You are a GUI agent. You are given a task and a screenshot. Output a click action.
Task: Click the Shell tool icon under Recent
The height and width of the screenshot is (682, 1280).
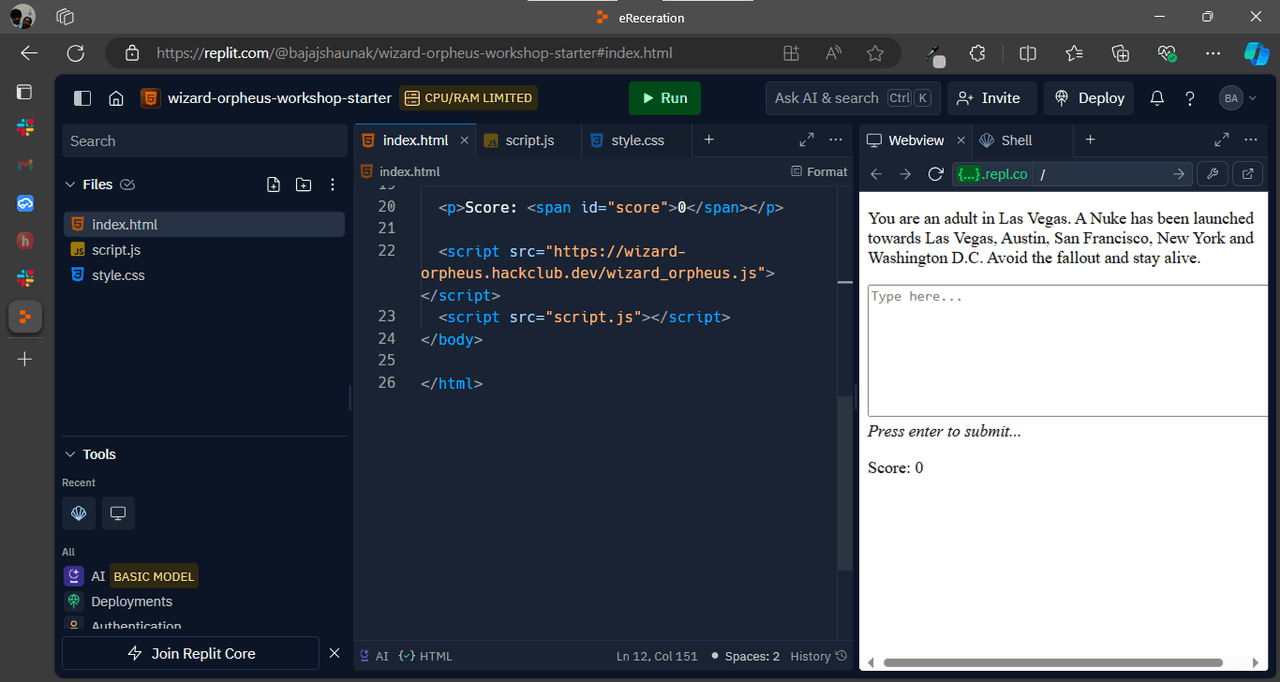click(79, 513)
